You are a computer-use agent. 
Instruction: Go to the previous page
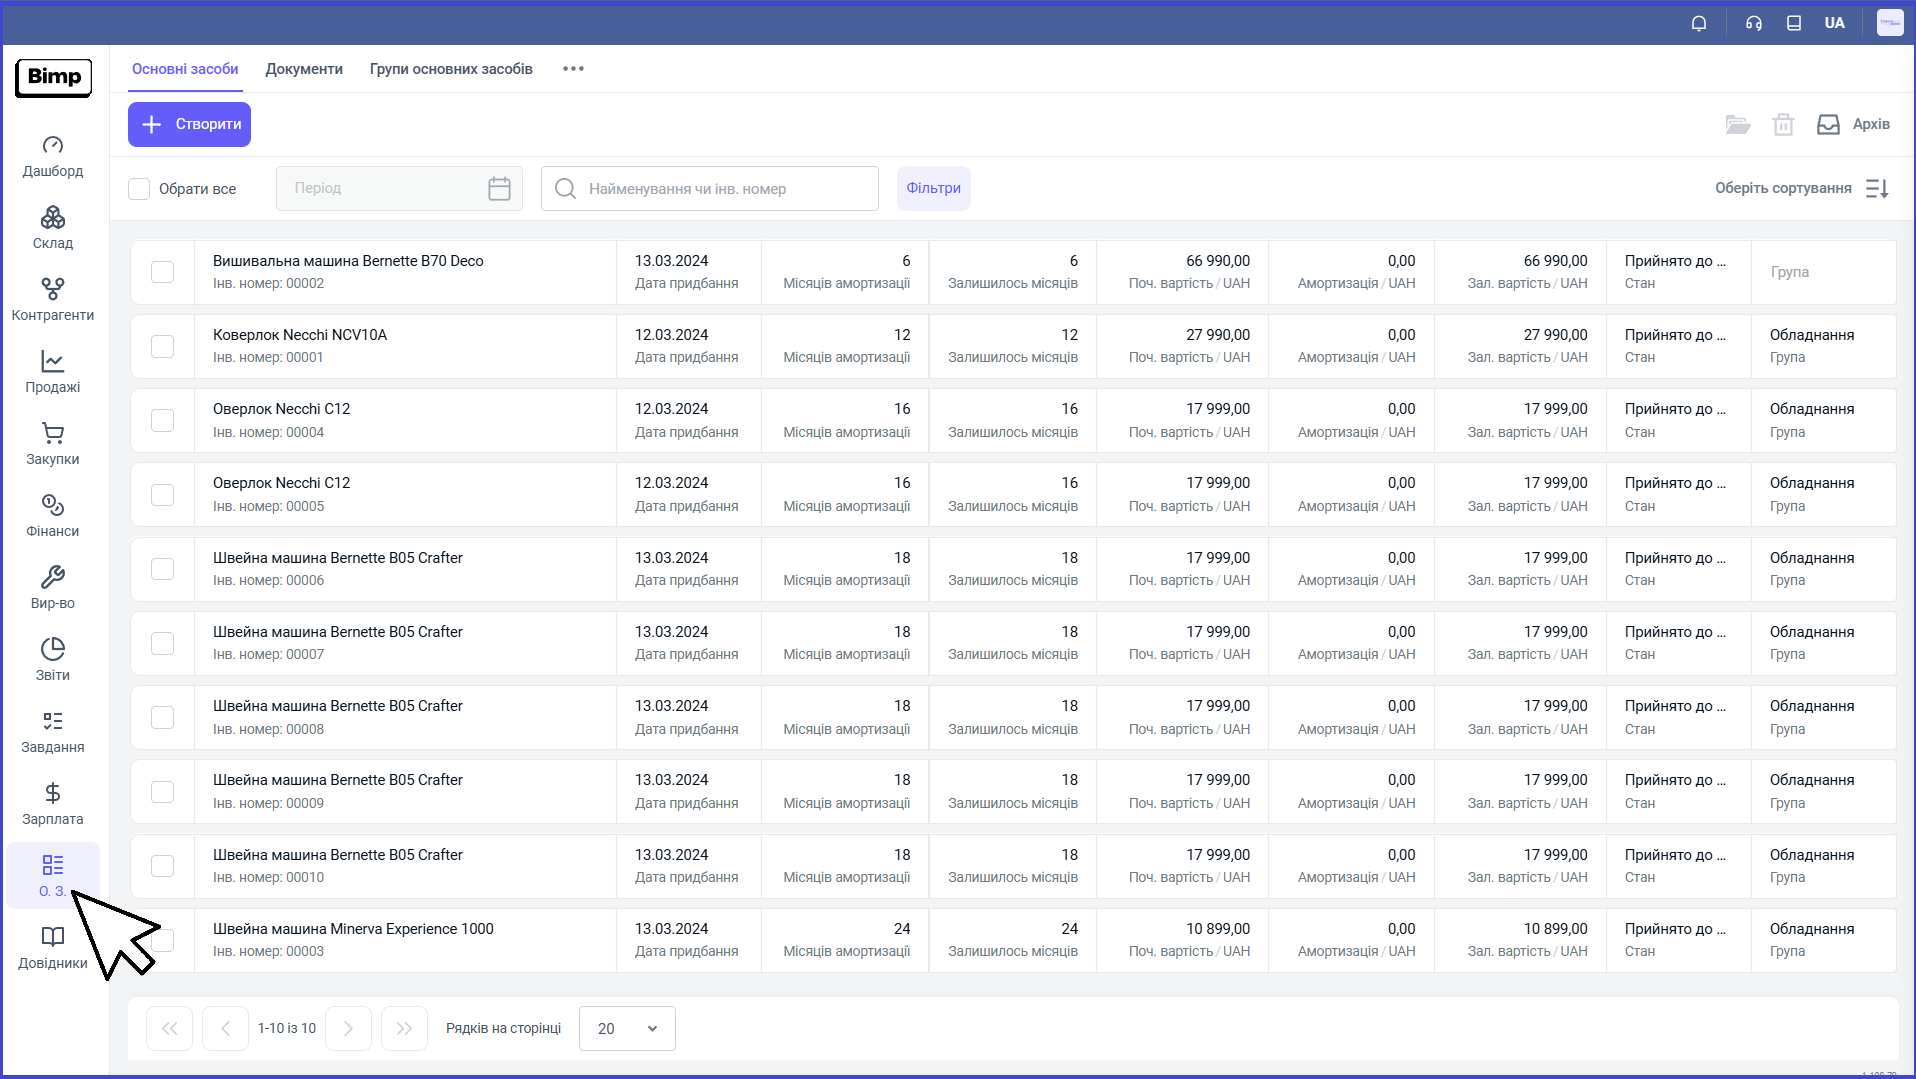225,1028
